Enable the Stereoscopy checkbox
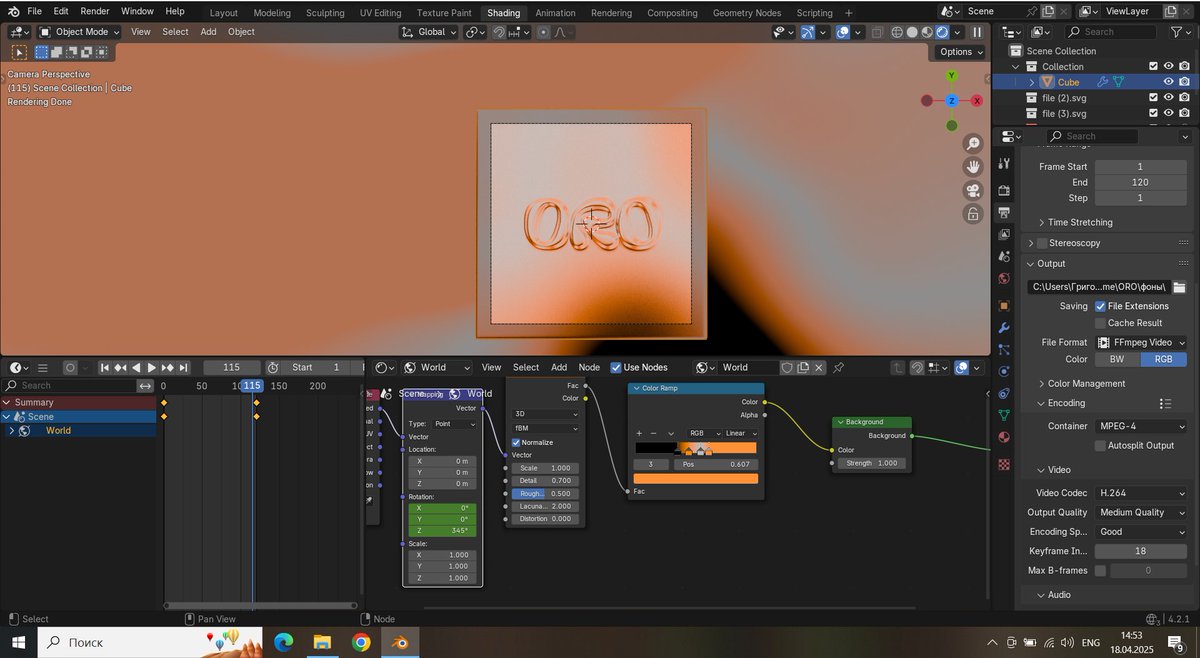The width and height of the screenshot is (1200, 658). point(1042,243)
